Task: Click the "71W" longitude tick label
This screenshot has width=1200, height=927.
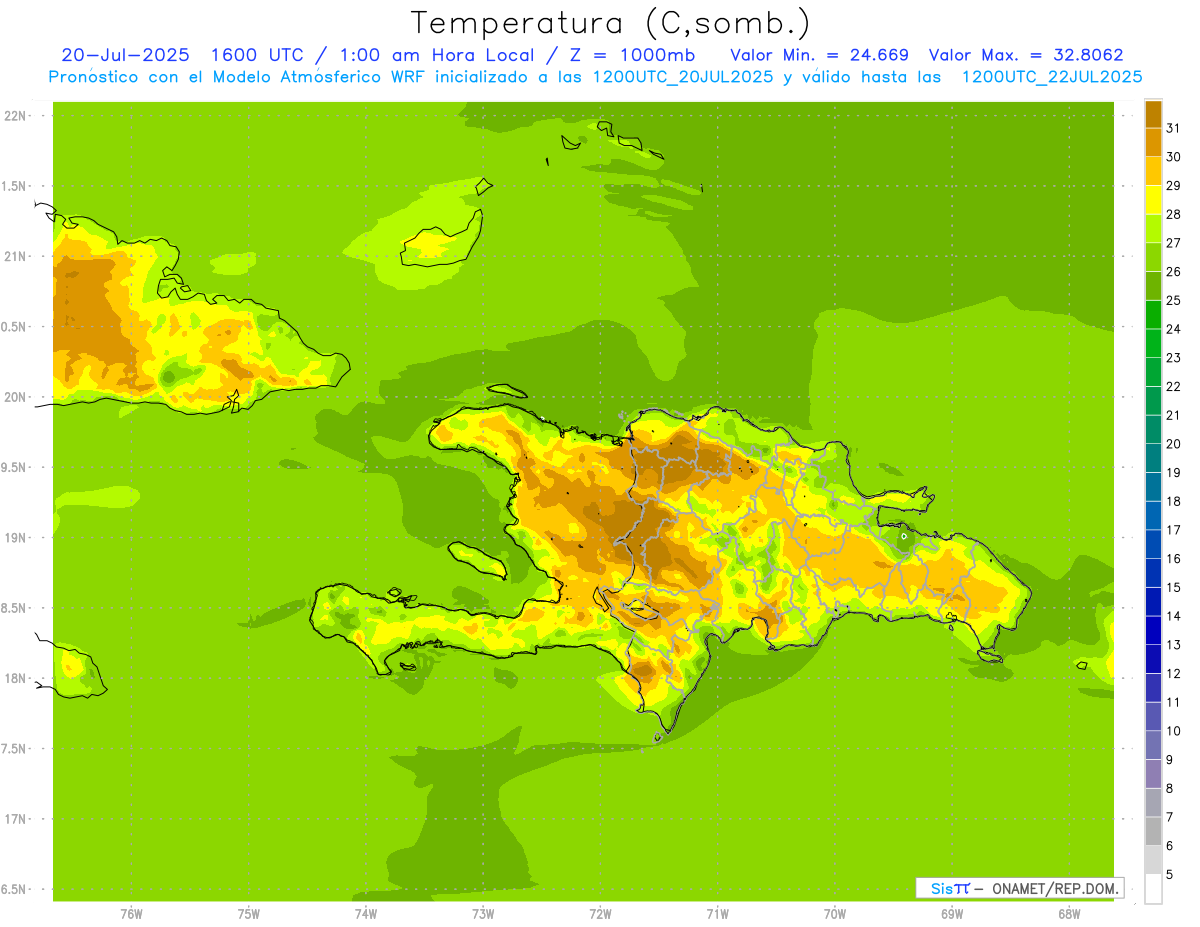Action: (x=717, y=914)
